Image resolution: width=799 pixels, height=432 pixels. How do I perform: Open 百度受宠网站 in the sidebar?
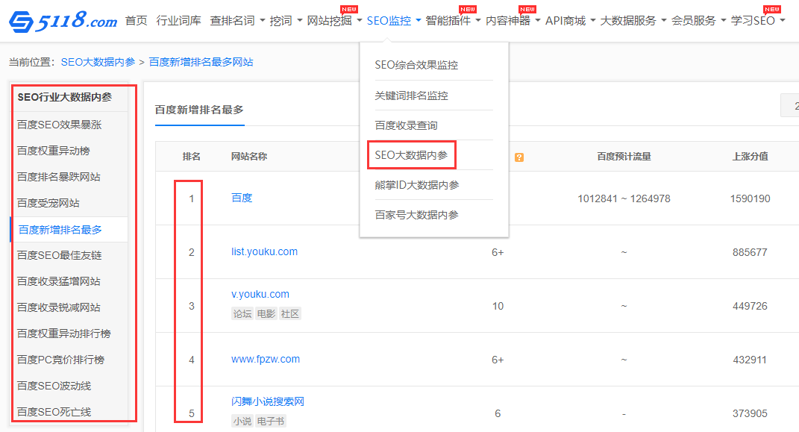tap(48, 203)
